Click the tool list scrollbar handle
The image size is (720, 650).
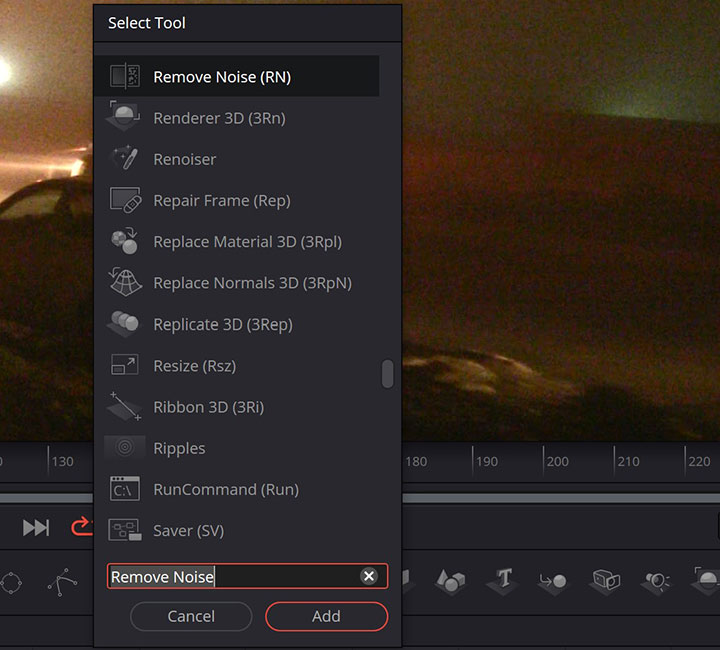(388, 374)
